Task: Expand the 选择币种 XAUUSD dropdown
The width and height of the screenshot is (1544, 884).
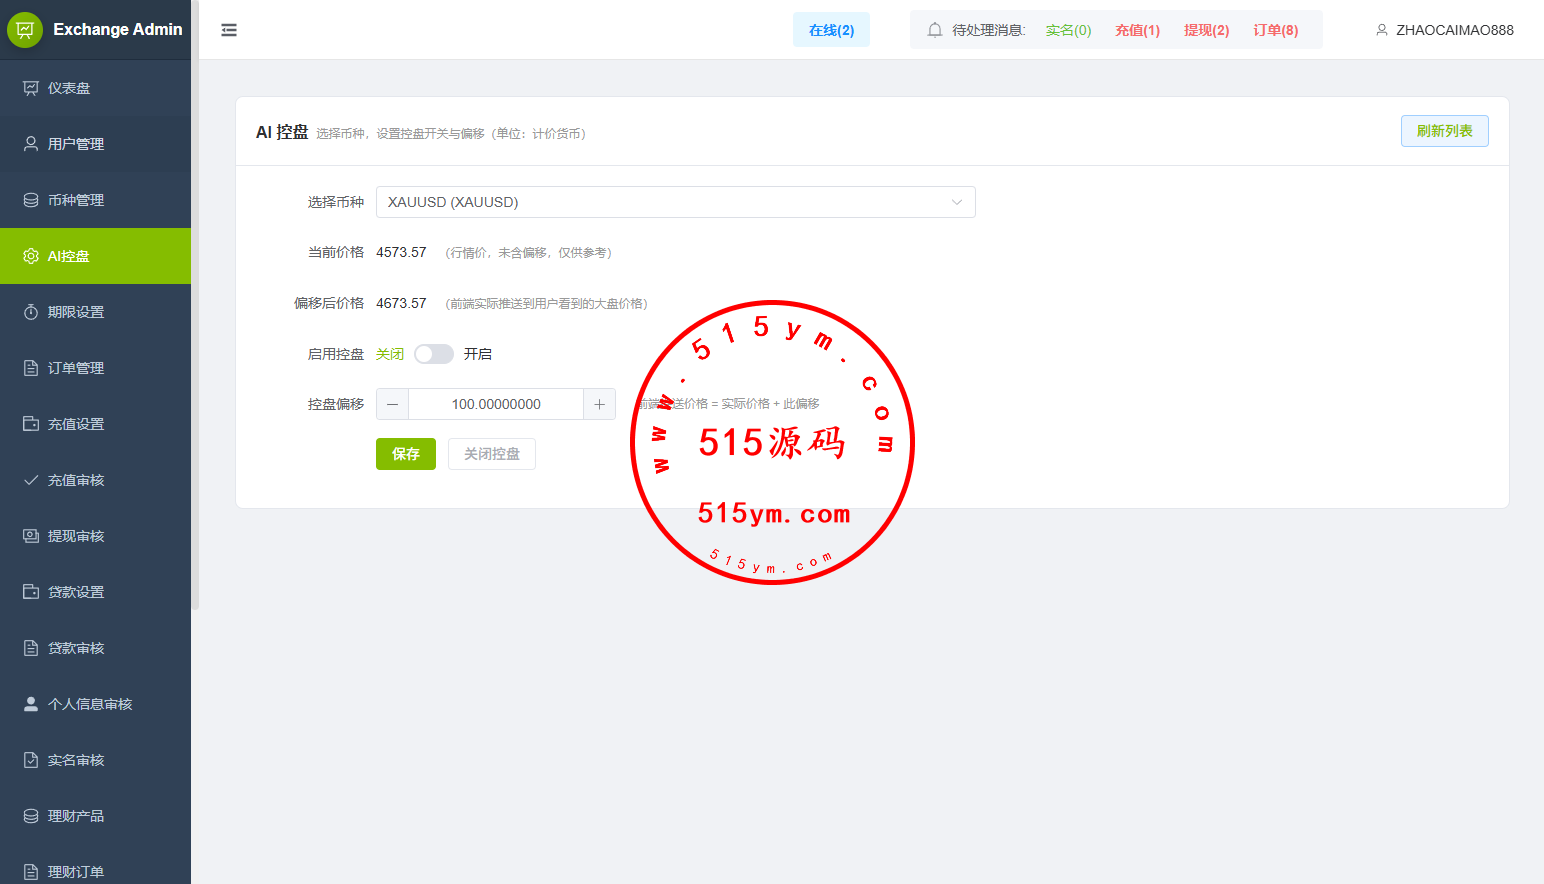Action: [675, 202]
